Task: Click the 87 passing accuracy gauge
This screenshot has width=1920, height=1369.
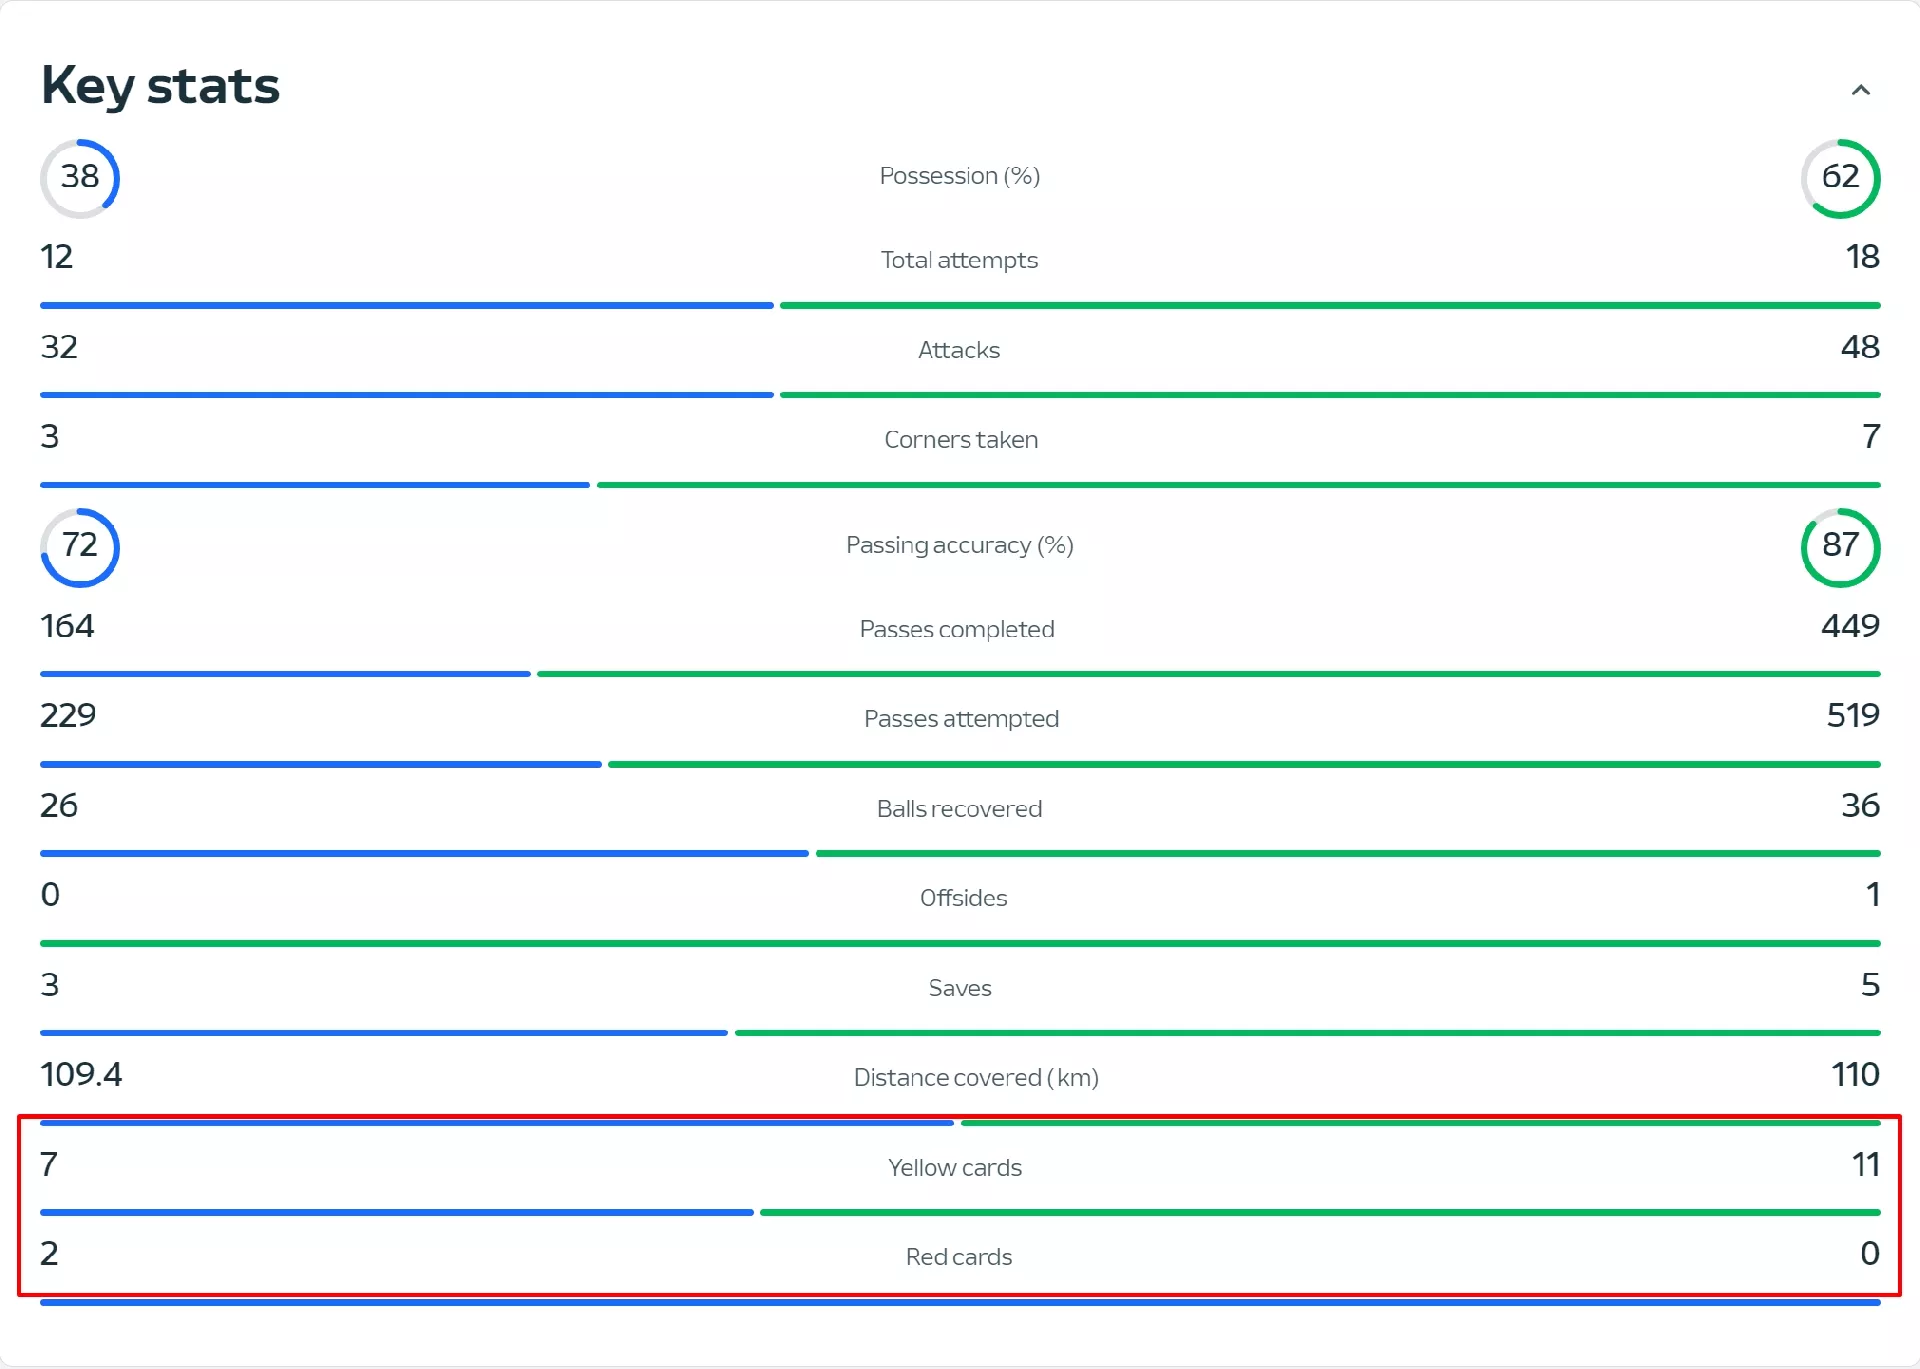Action: coord(1840,547)
